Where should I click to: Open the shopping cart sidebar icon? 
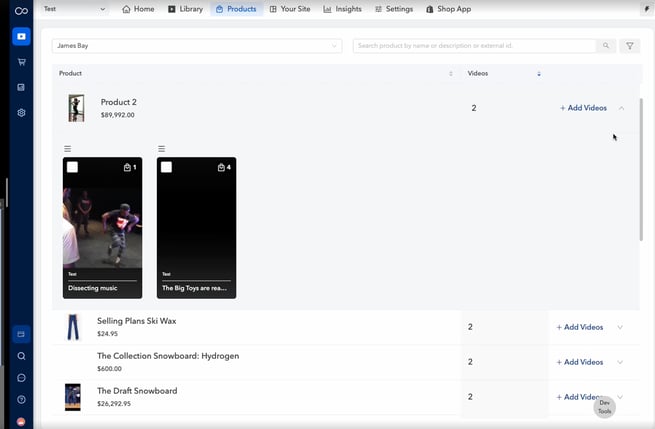(x=21, y=62)
